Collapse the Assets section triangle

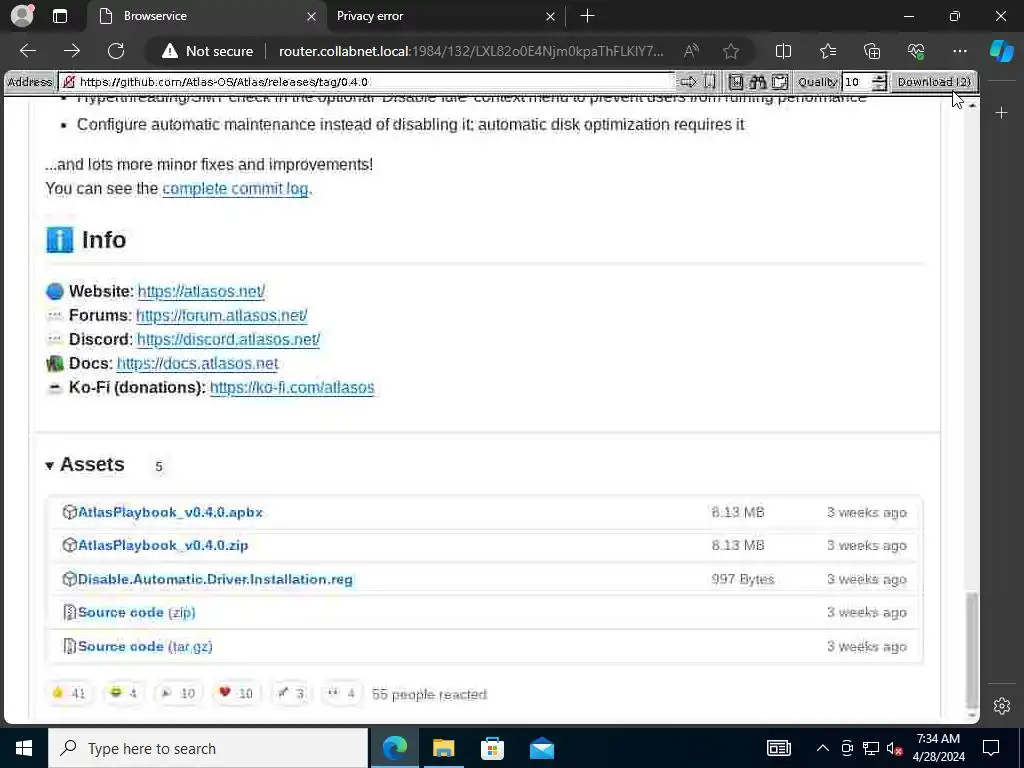[x=50, y=466]
